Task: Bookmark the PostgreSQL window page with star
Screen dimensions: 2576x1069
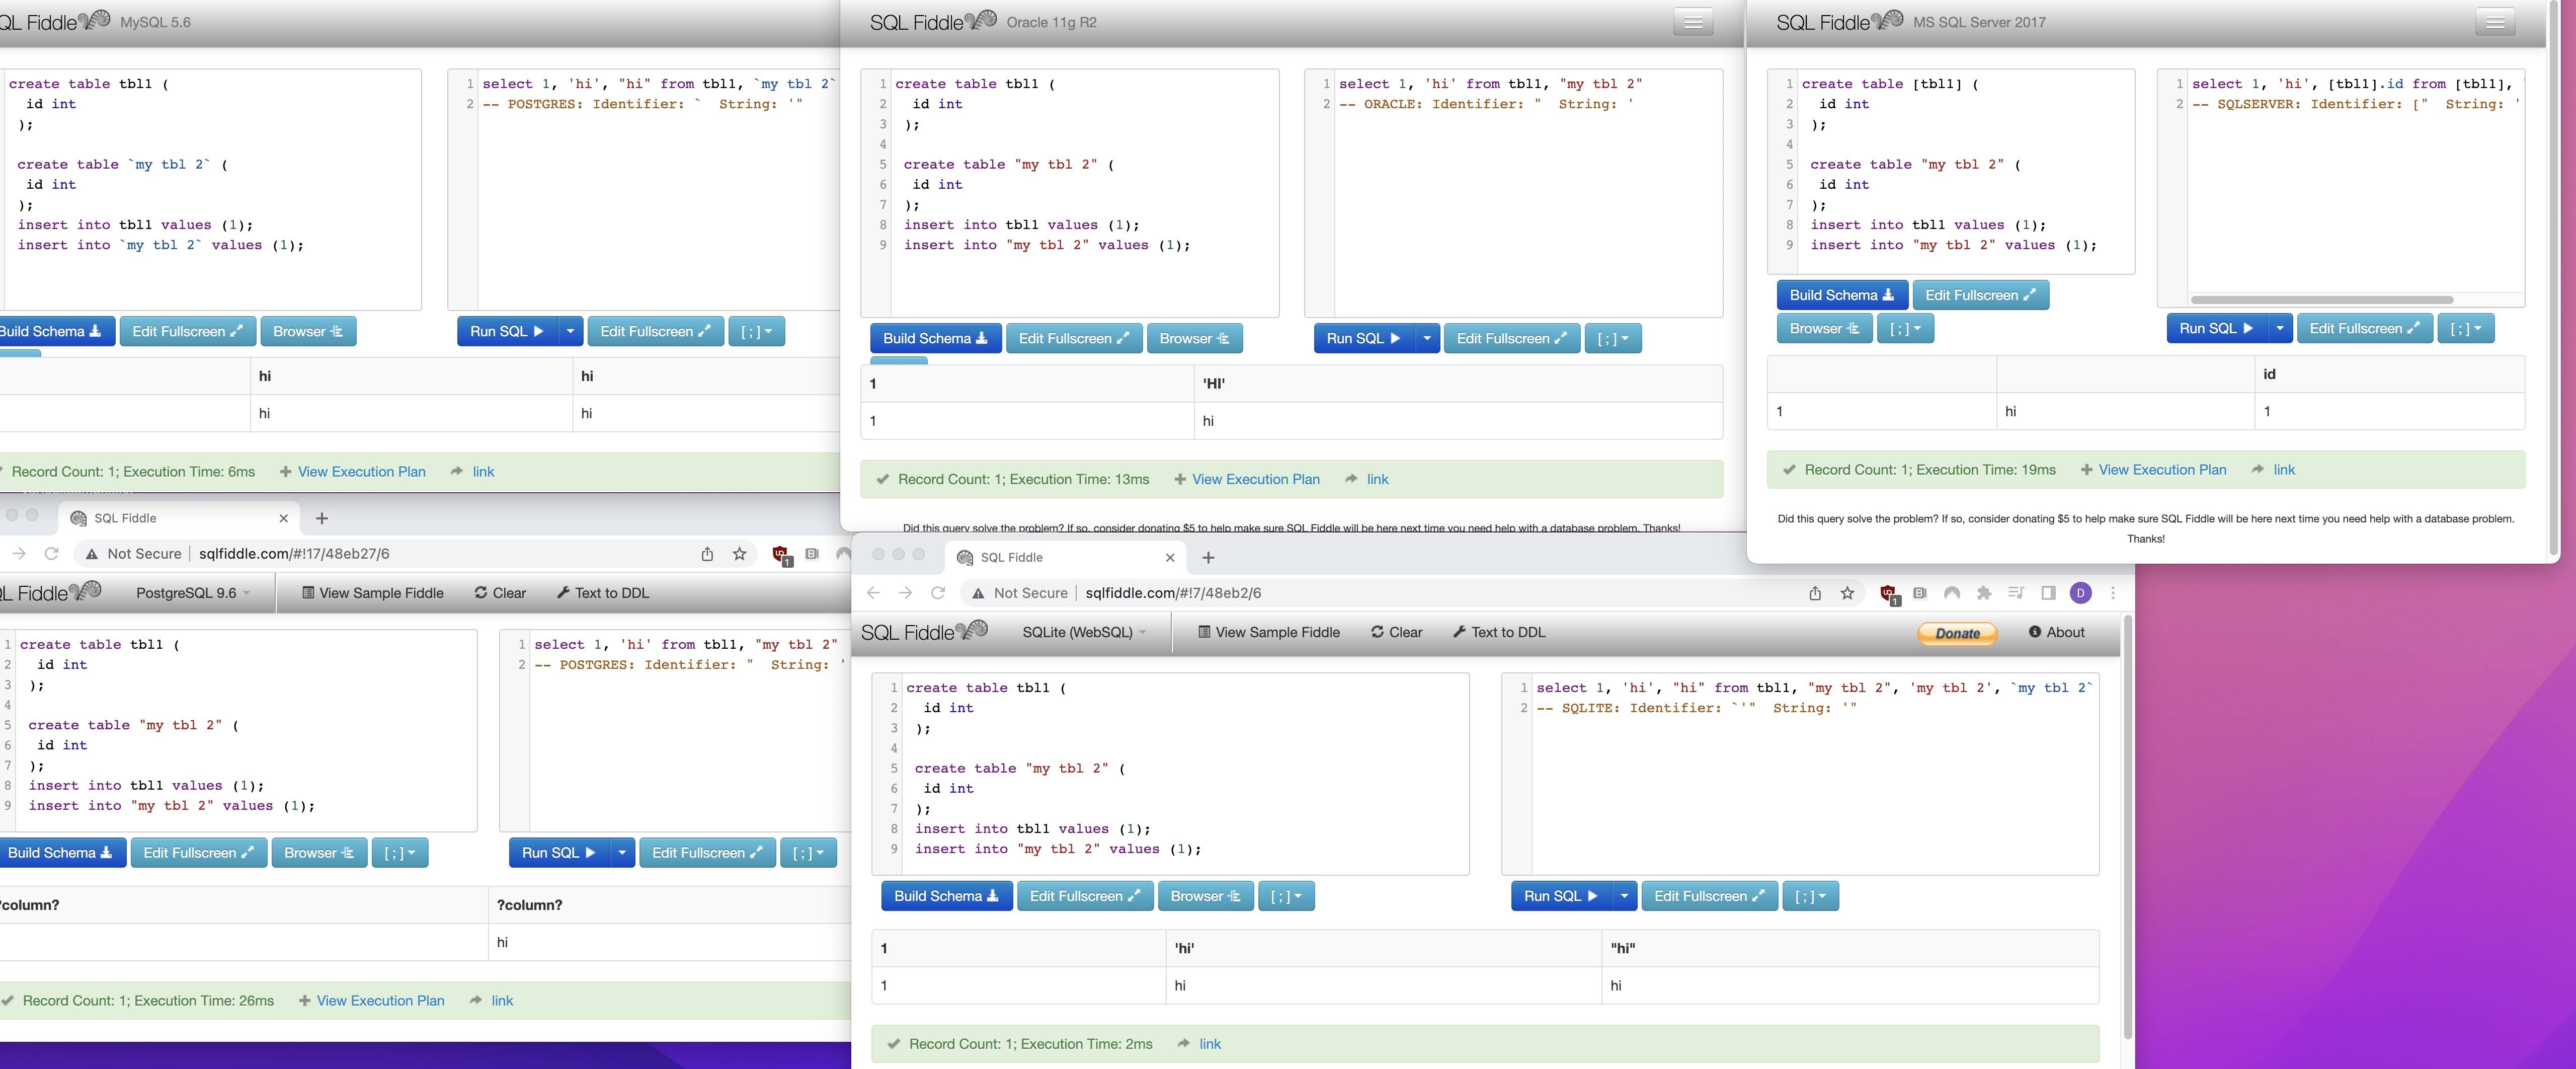Action: [739, 554]
